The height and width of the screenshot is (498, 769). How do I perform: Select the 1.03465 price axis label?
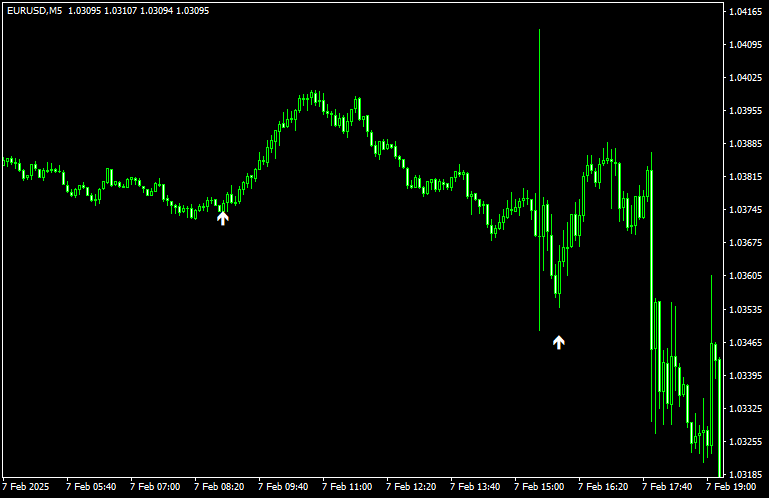[743, 343]
